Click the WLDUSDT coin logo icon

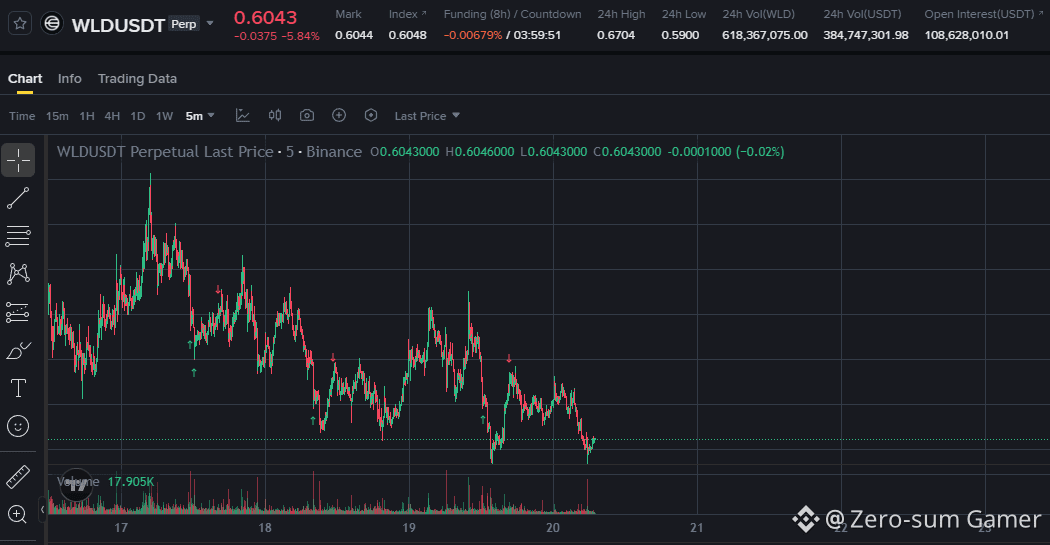[52, 23]
